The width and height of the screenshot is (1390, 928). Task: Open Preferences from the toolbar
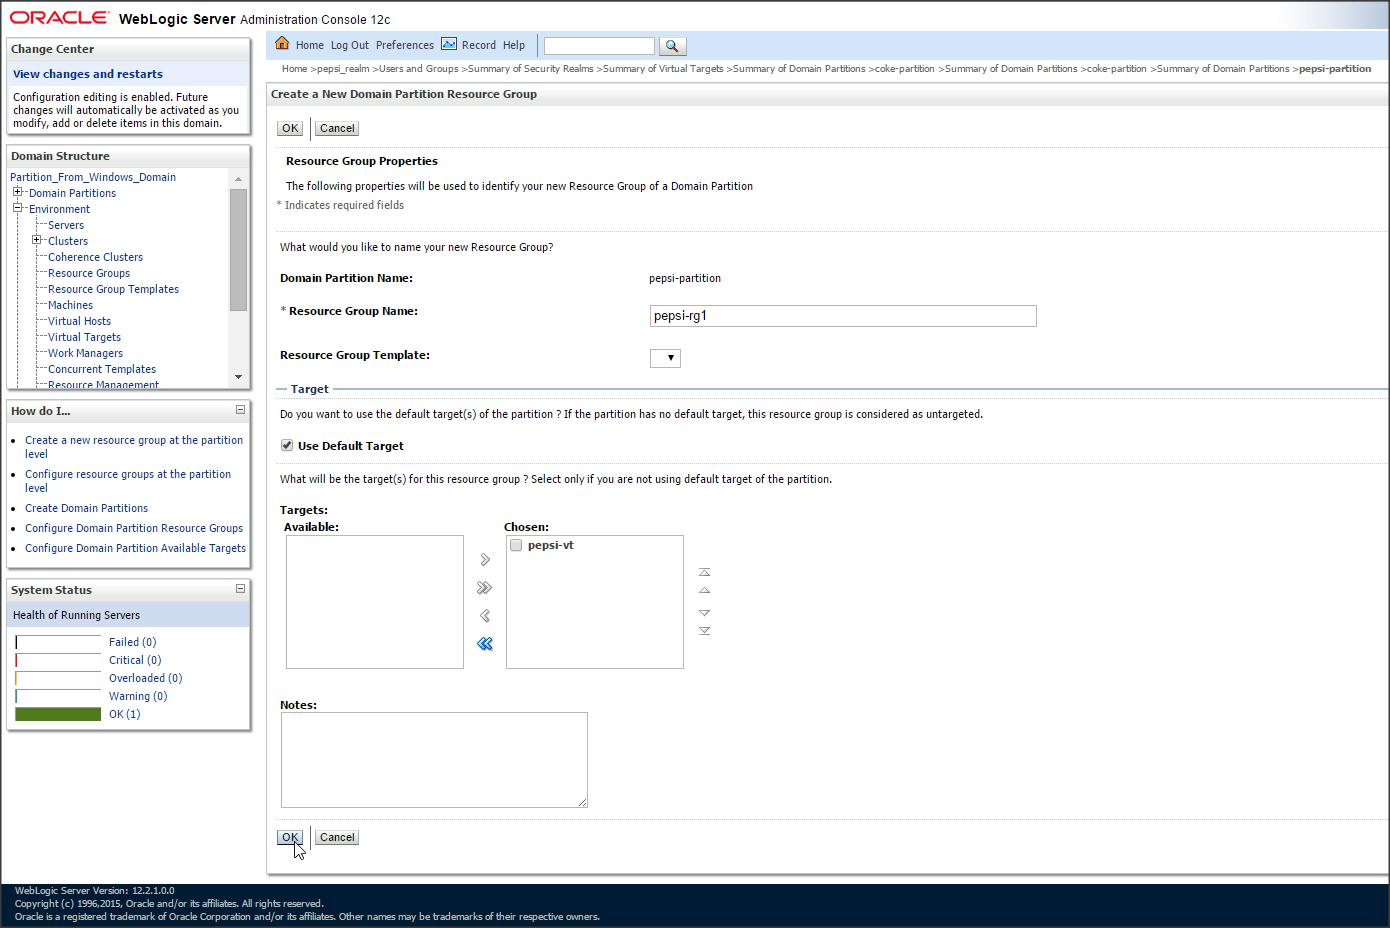[405, 45]
